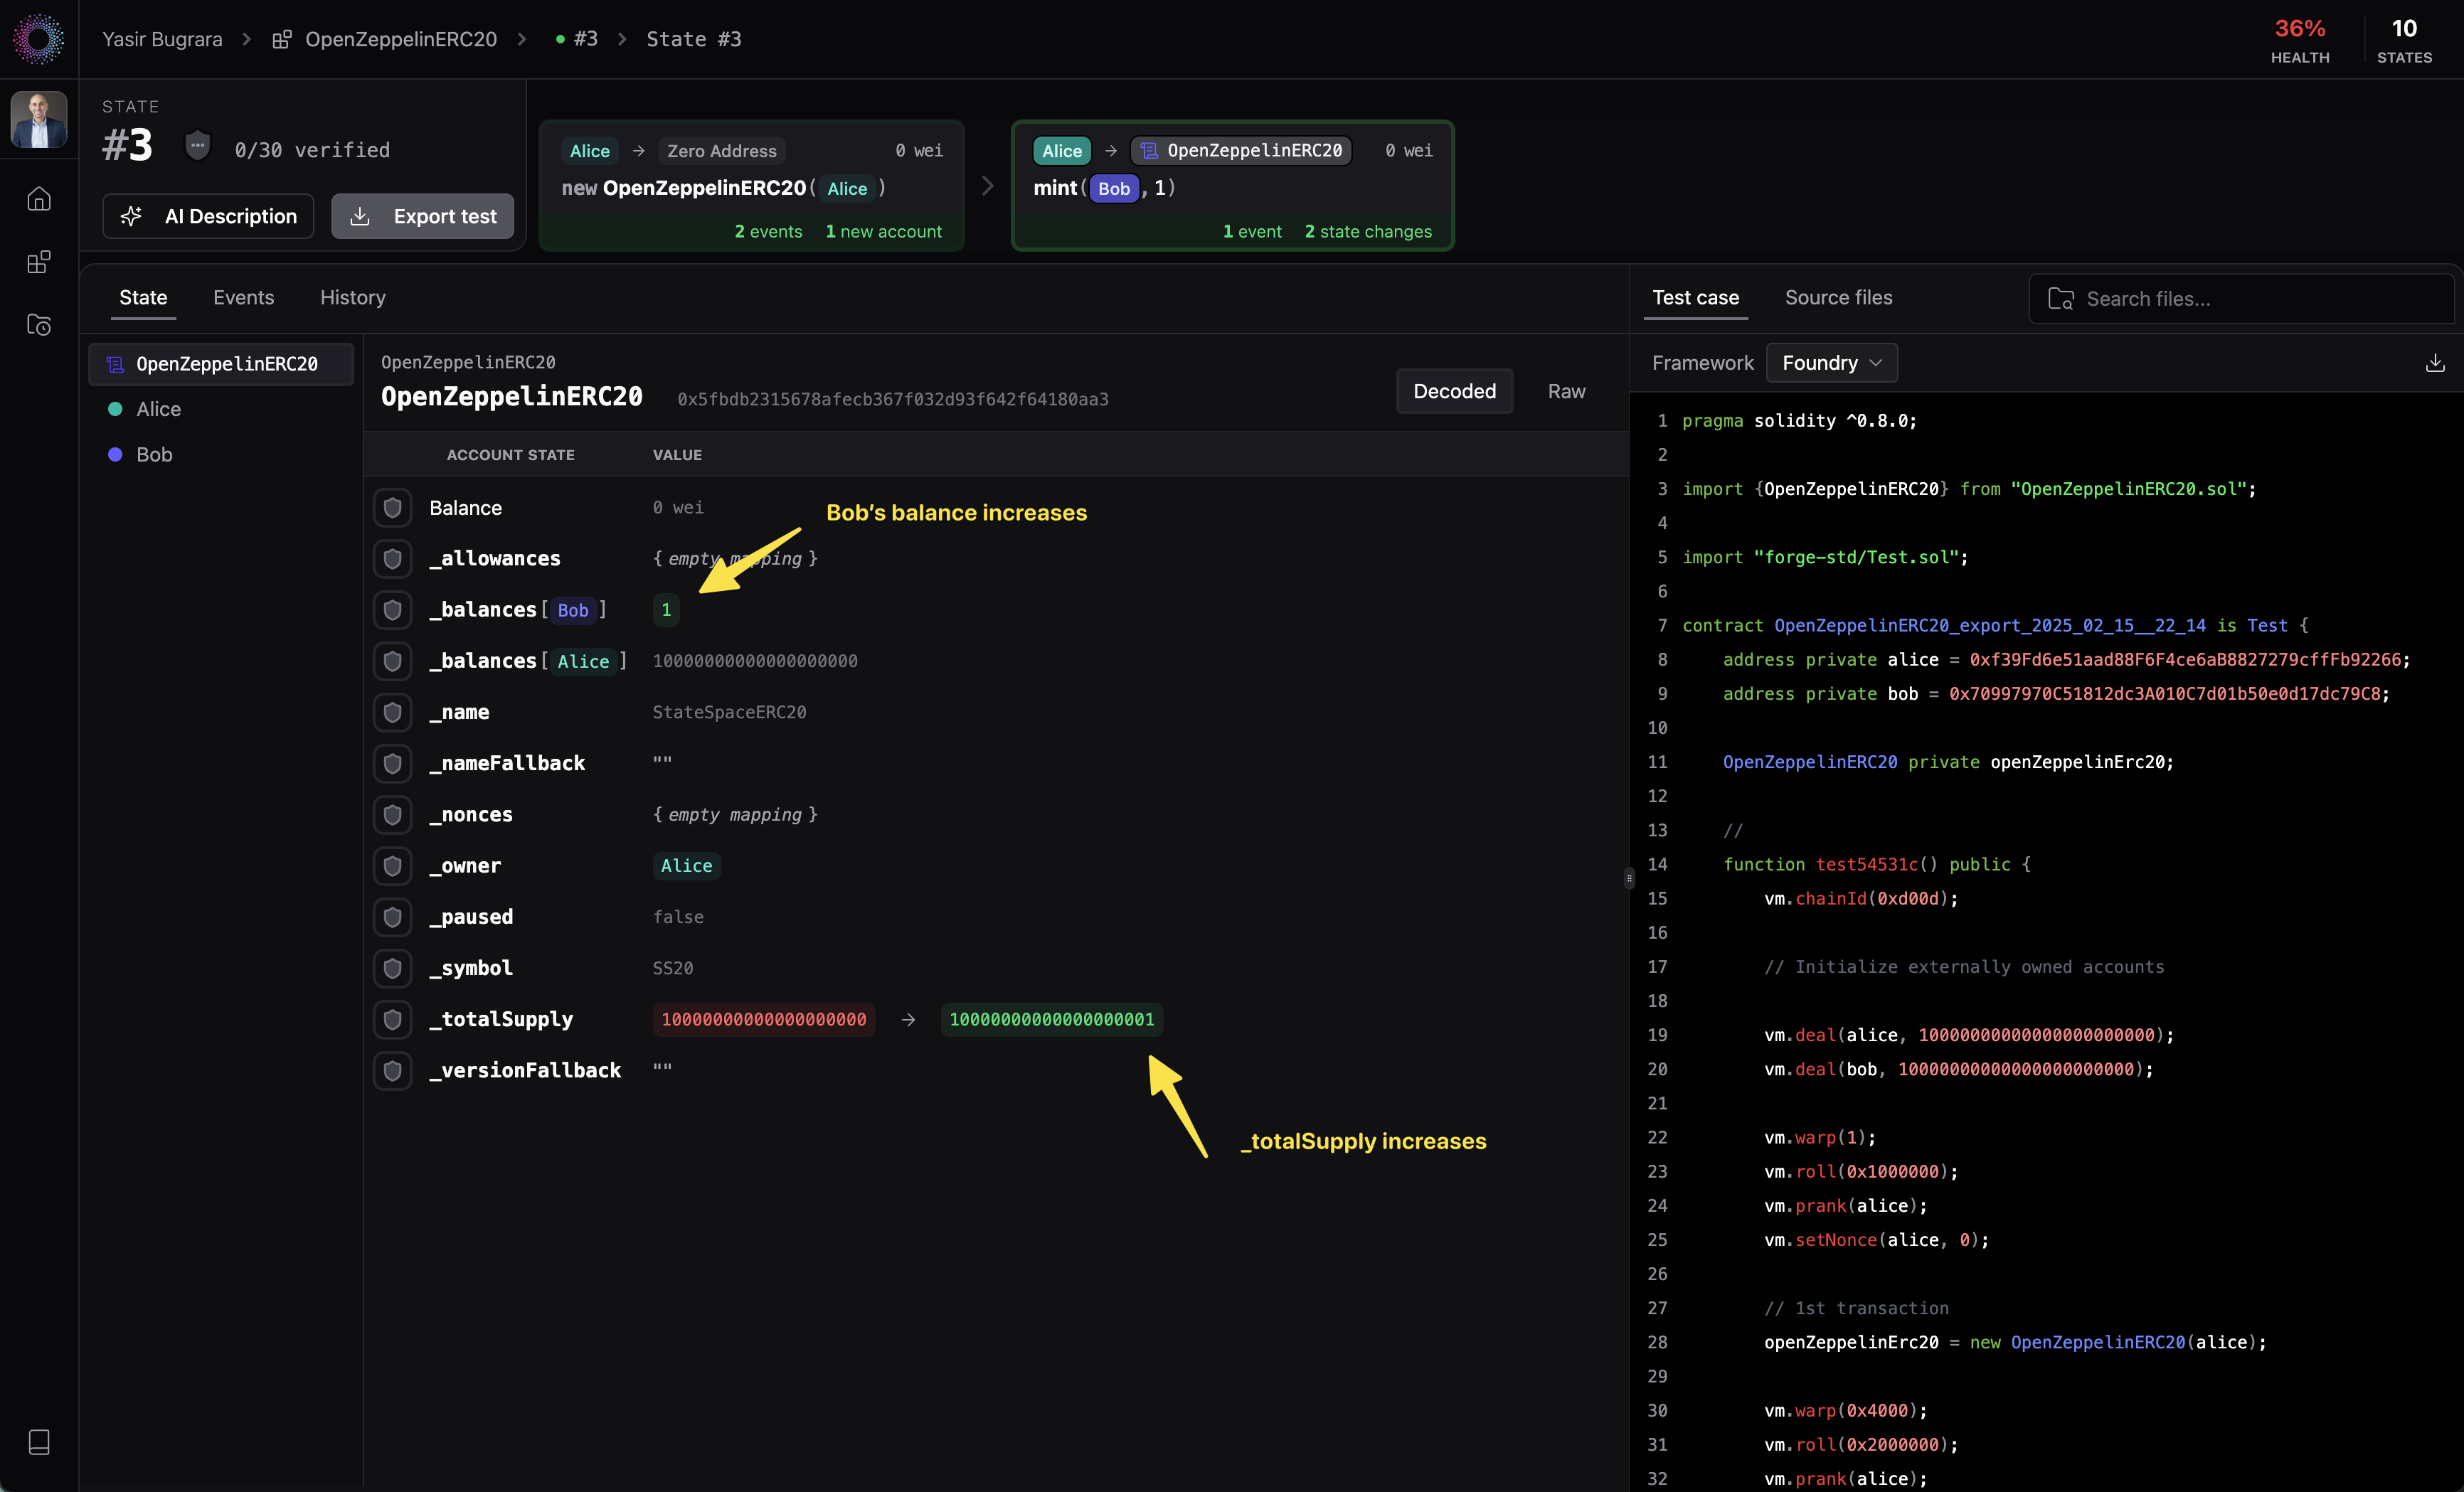
Task: Open the documentation book icon at bottom-left
Action: tap(39, 1441)
